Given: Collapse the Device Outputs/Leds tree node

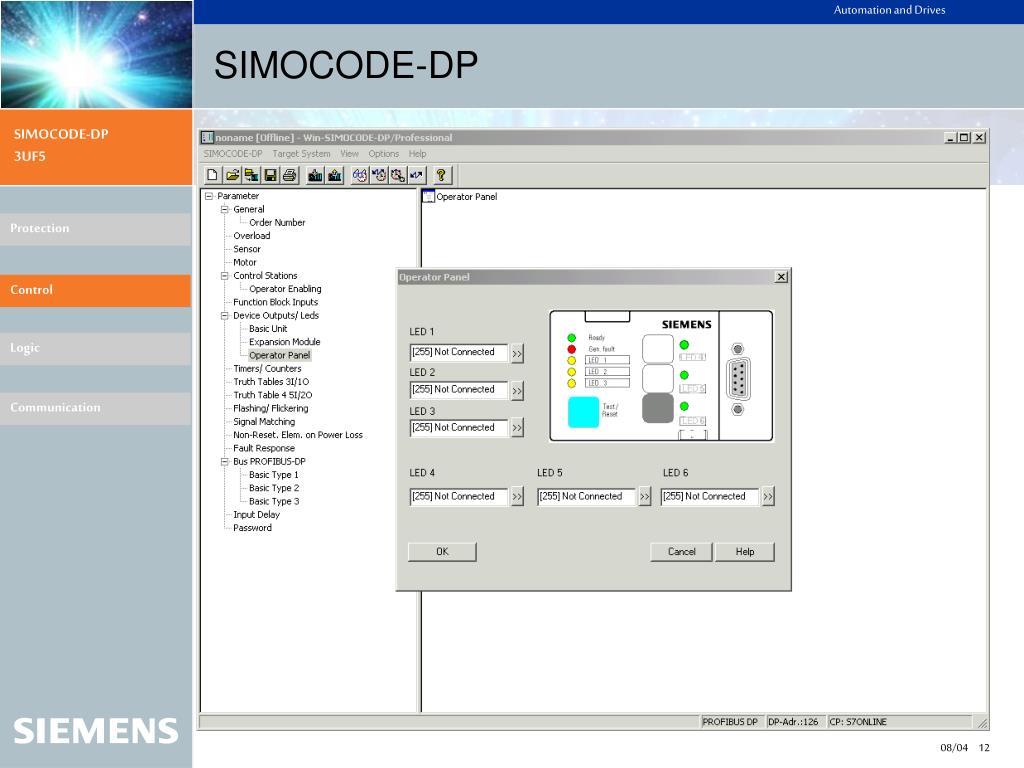Looking at the screenshot, I should [225, 315].
